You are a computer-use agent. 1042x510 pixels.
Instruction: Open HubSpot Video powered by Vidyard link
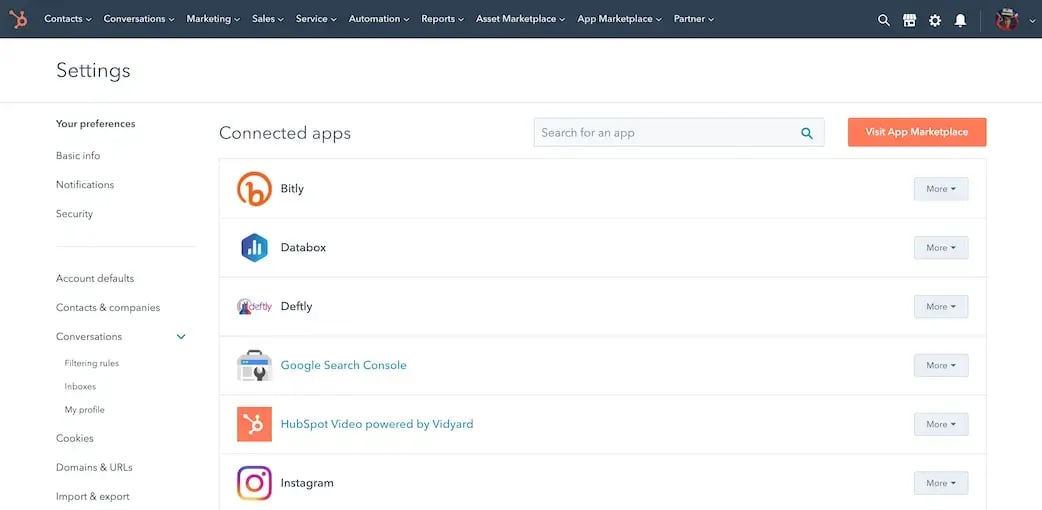coord(377,424)
